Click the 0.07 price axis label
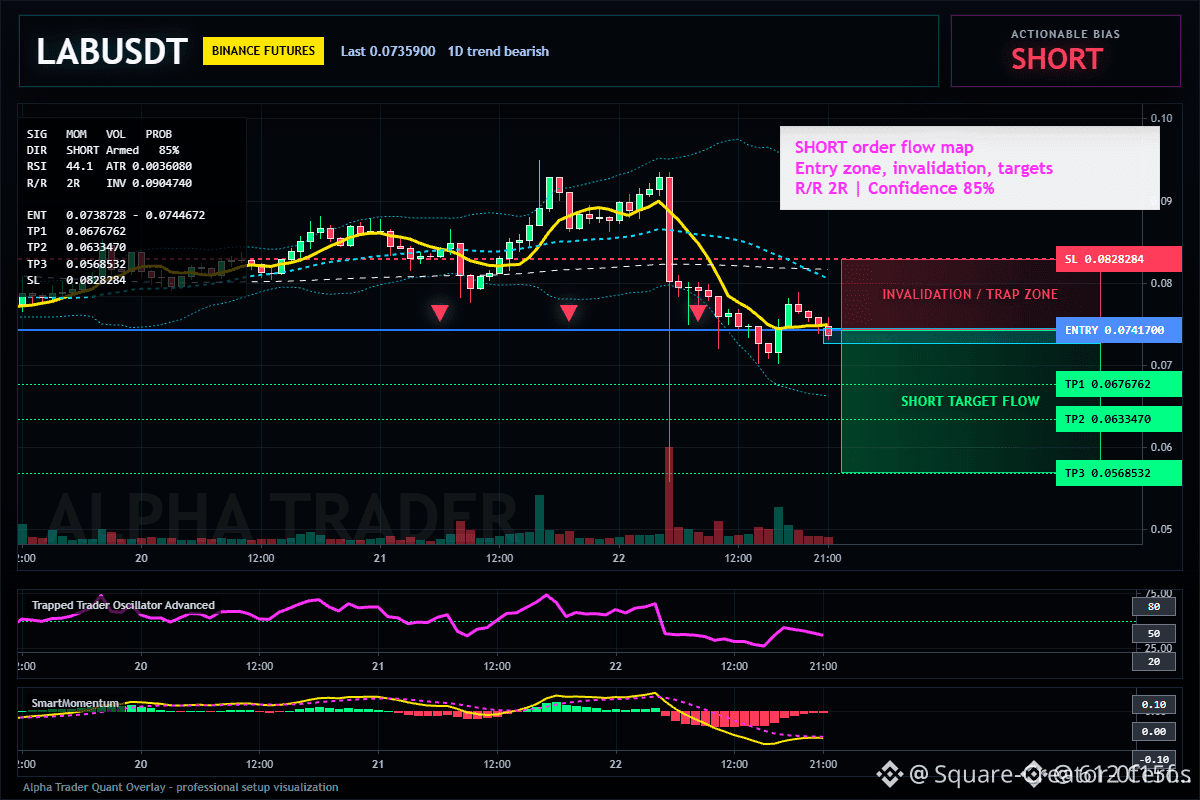This screenshot has width=1200, height=800. tap(1160, 365)
